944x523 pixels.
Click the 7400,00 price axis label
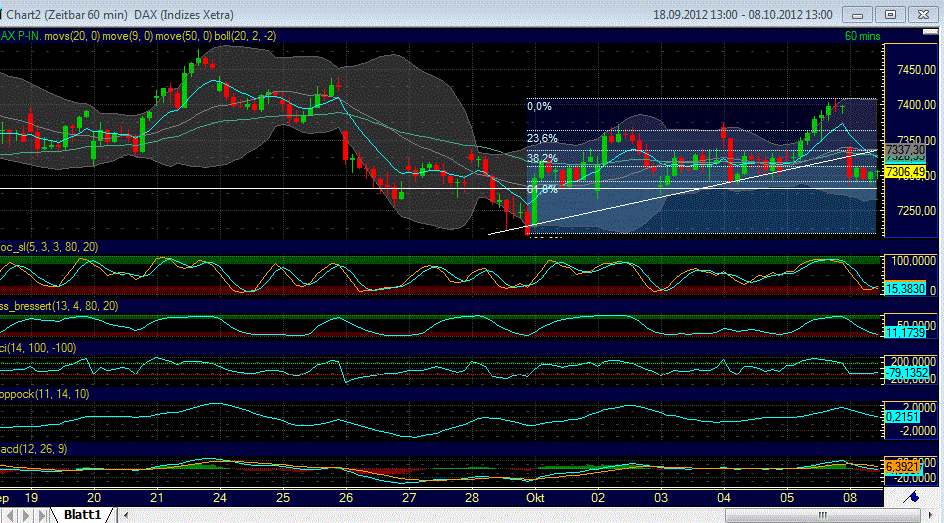(916, 105)
